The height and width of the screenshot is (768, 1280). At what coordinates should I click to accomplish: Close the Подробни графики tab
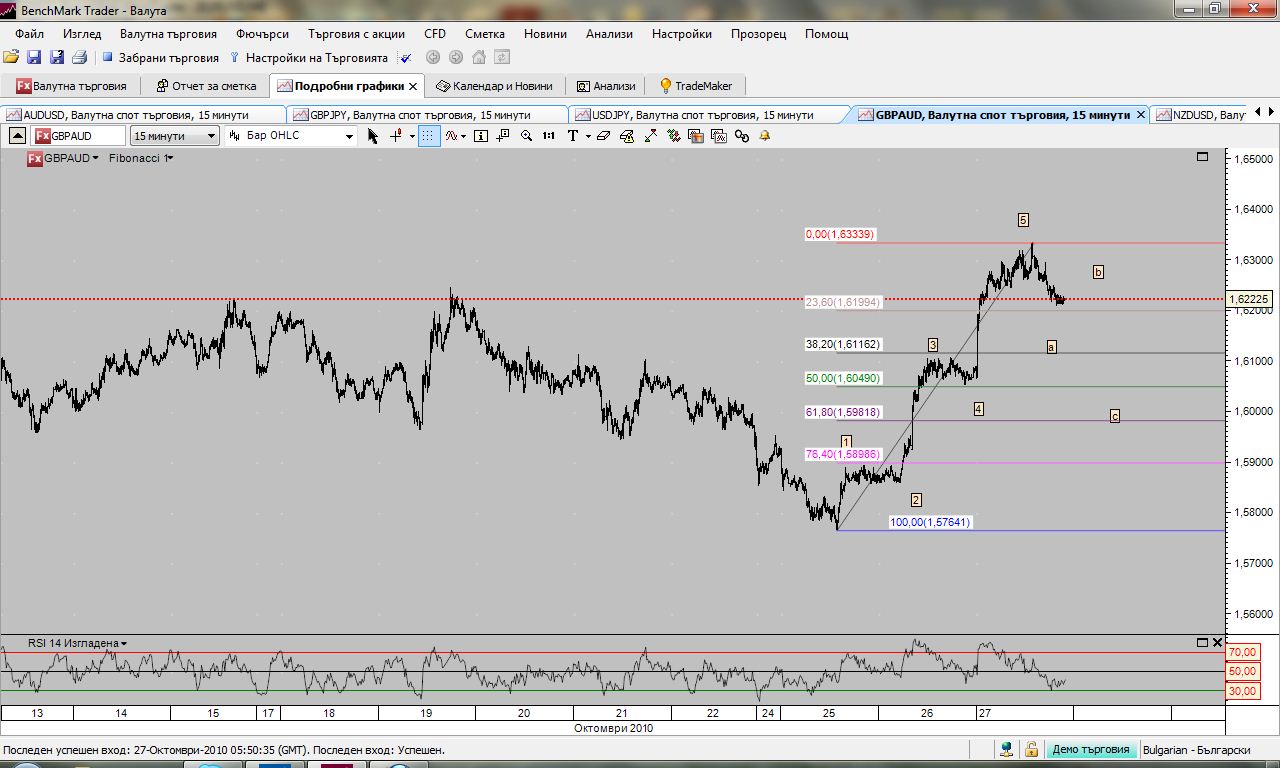(x=413, y=86)
